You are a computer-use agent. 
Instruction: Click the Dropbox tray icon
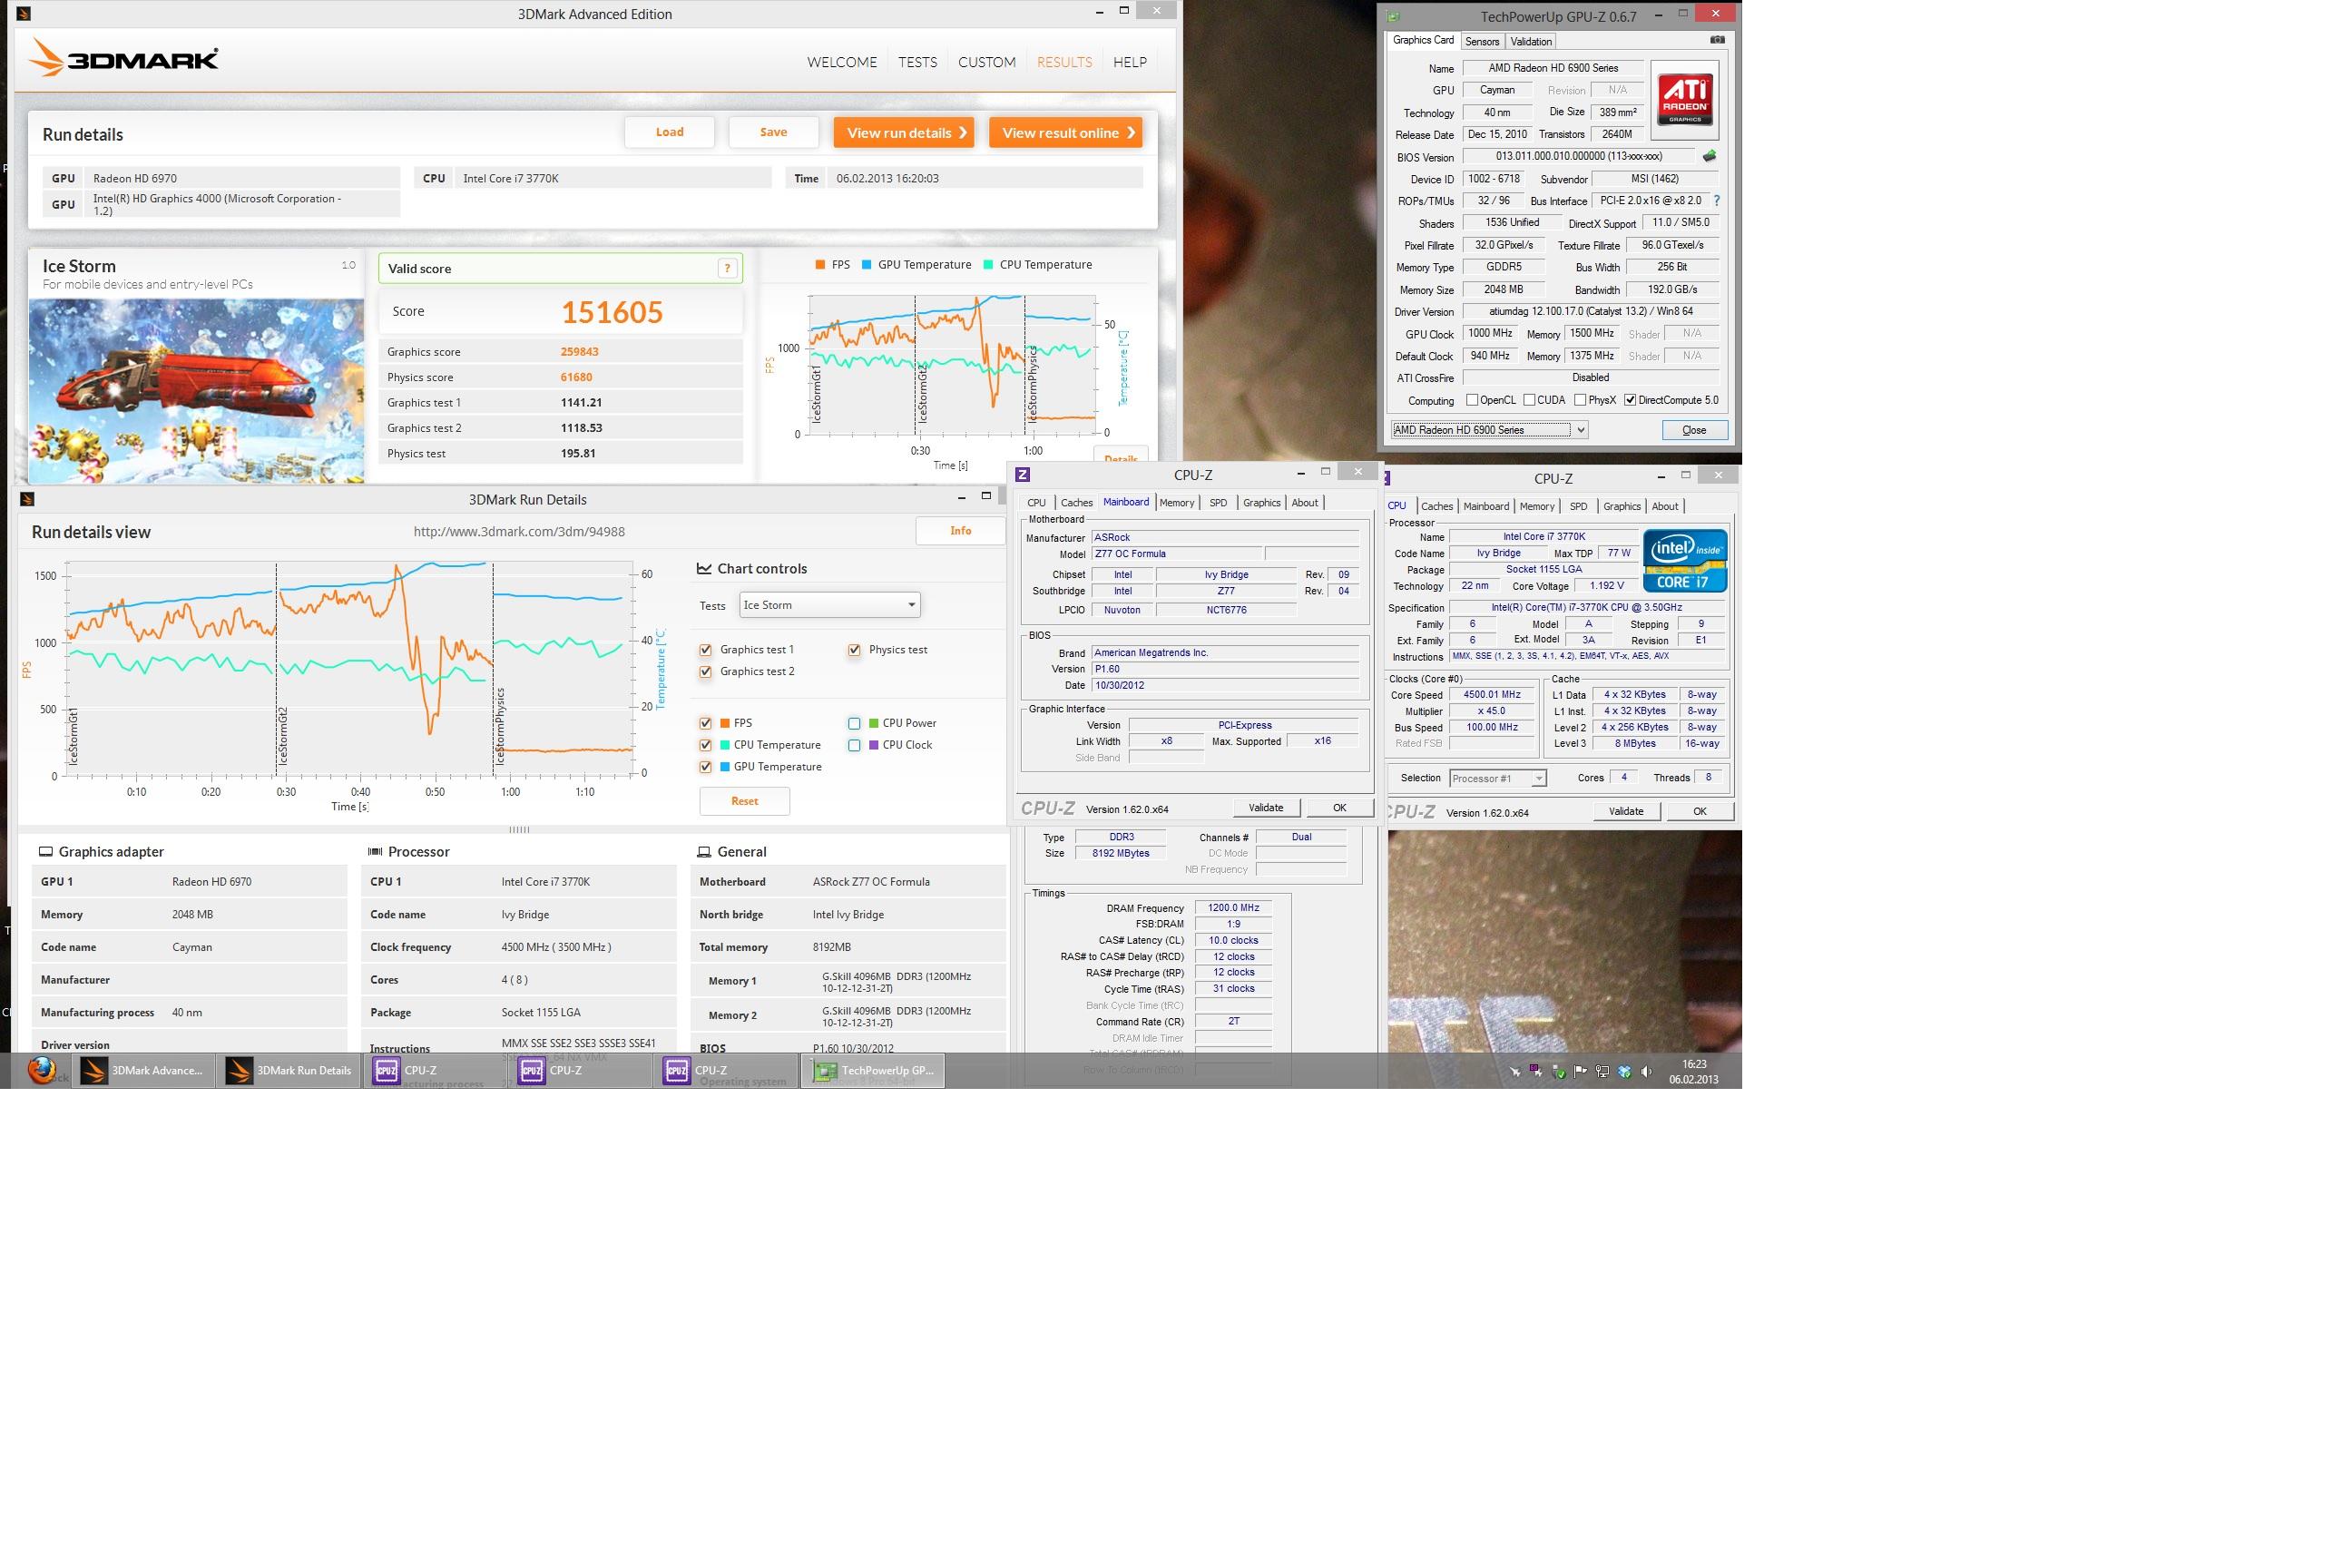1624,1072
